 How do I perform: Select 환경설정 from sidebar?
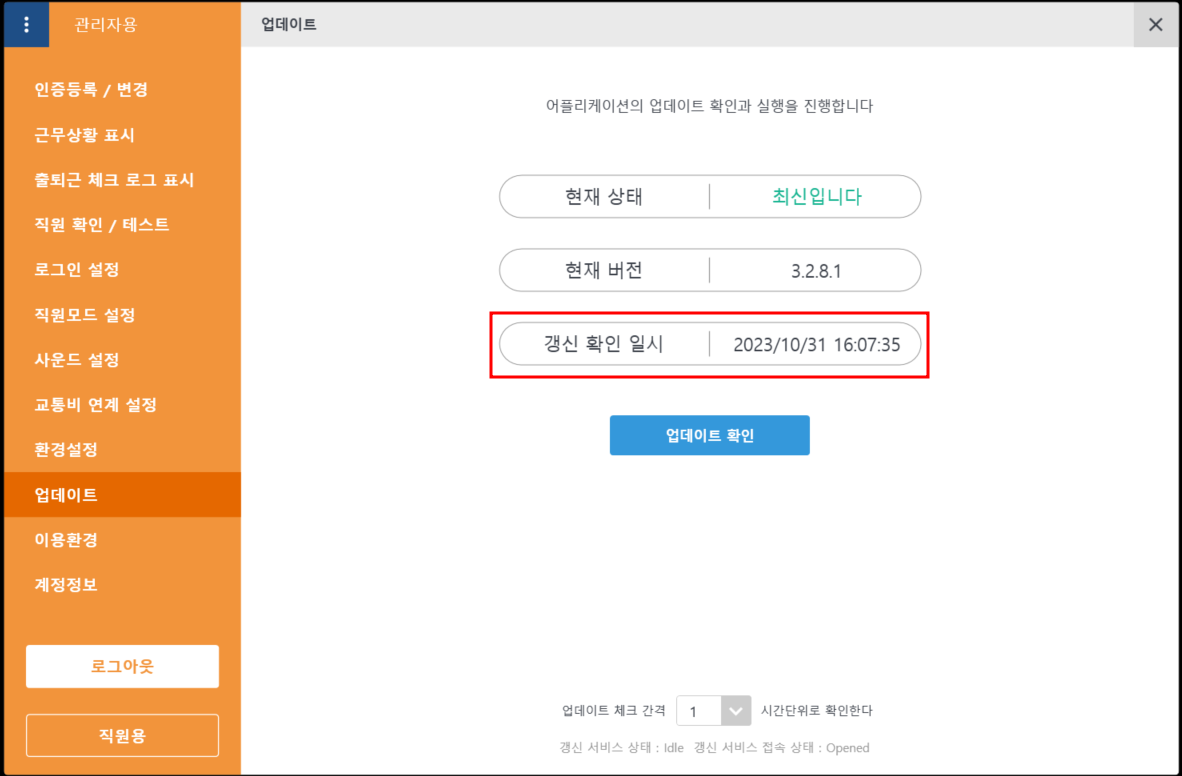66,450
